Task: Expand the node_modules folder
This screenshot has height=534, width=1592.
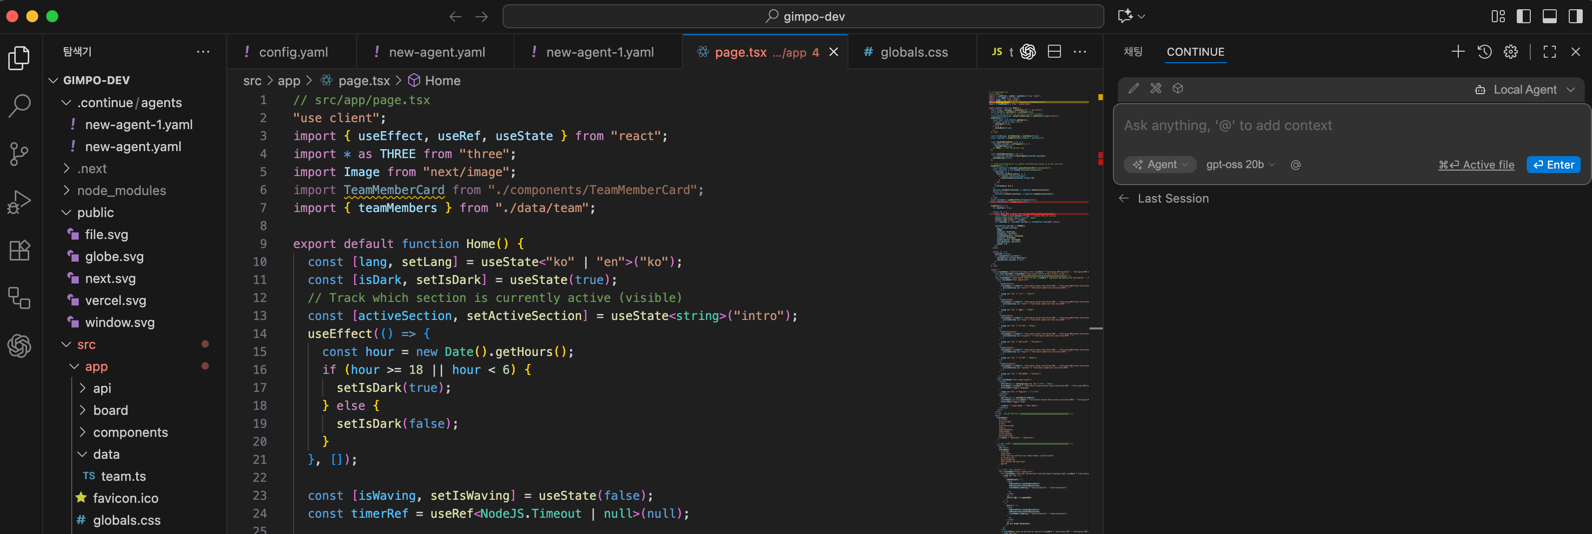Action: (121, 190)
